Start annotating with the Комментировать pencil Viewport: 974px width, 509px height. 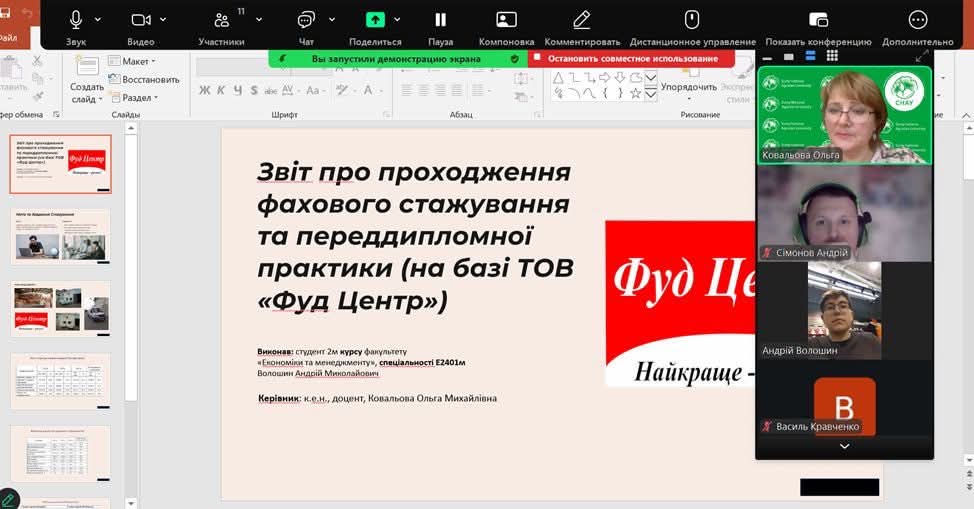point(582,20)
